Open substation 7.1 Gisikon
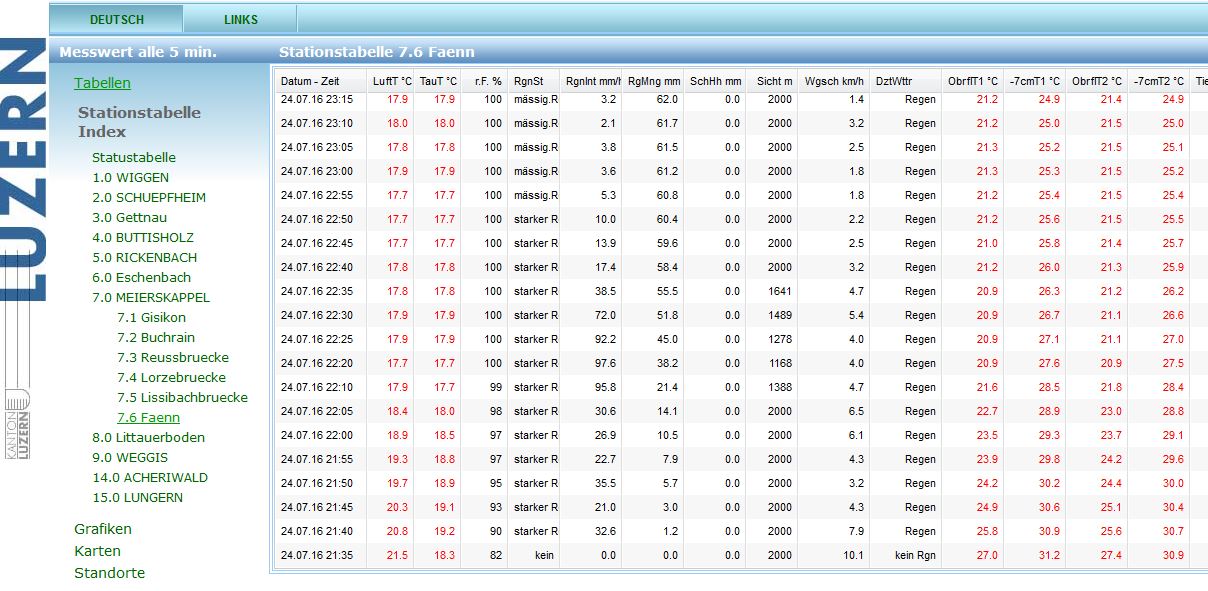The width and height of the screenshot is (1208, 591). 151,317
